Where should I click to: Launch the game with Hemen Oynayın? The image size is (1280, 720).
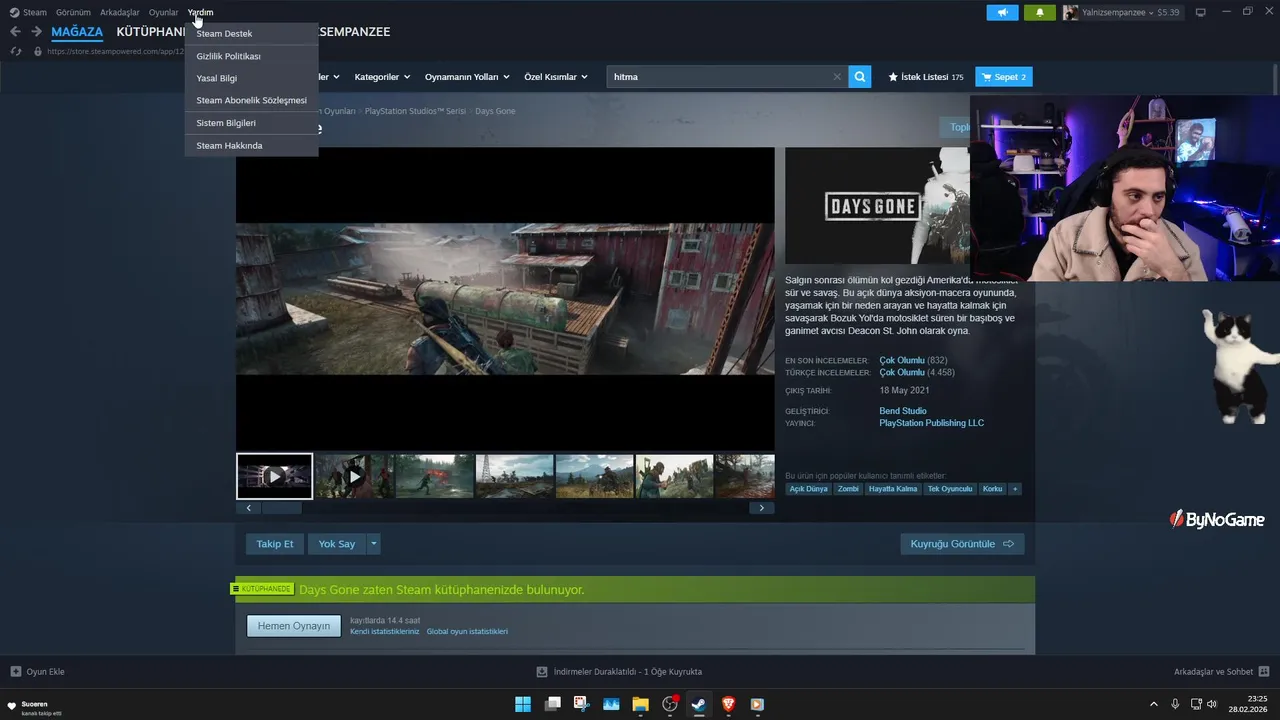coord(294,626)
